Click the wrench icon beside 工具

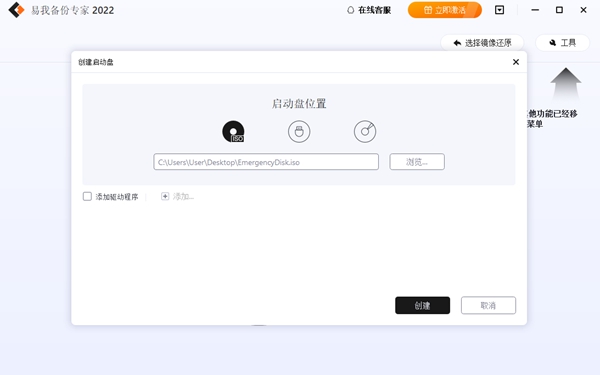coord(553,42)
